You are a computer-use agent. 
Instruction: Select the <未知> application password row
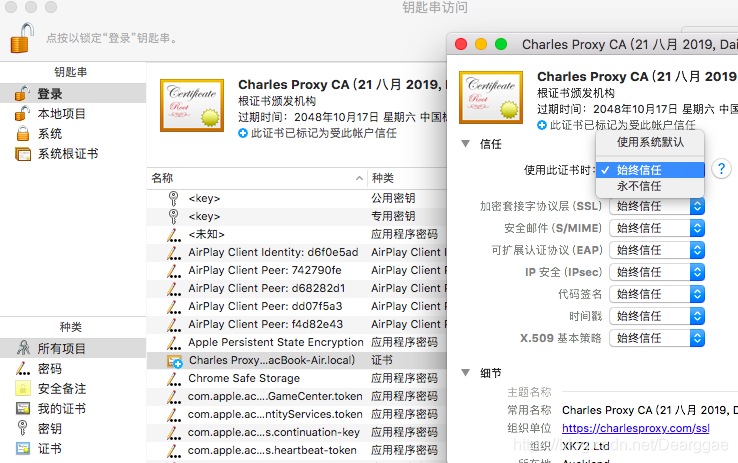297,234
